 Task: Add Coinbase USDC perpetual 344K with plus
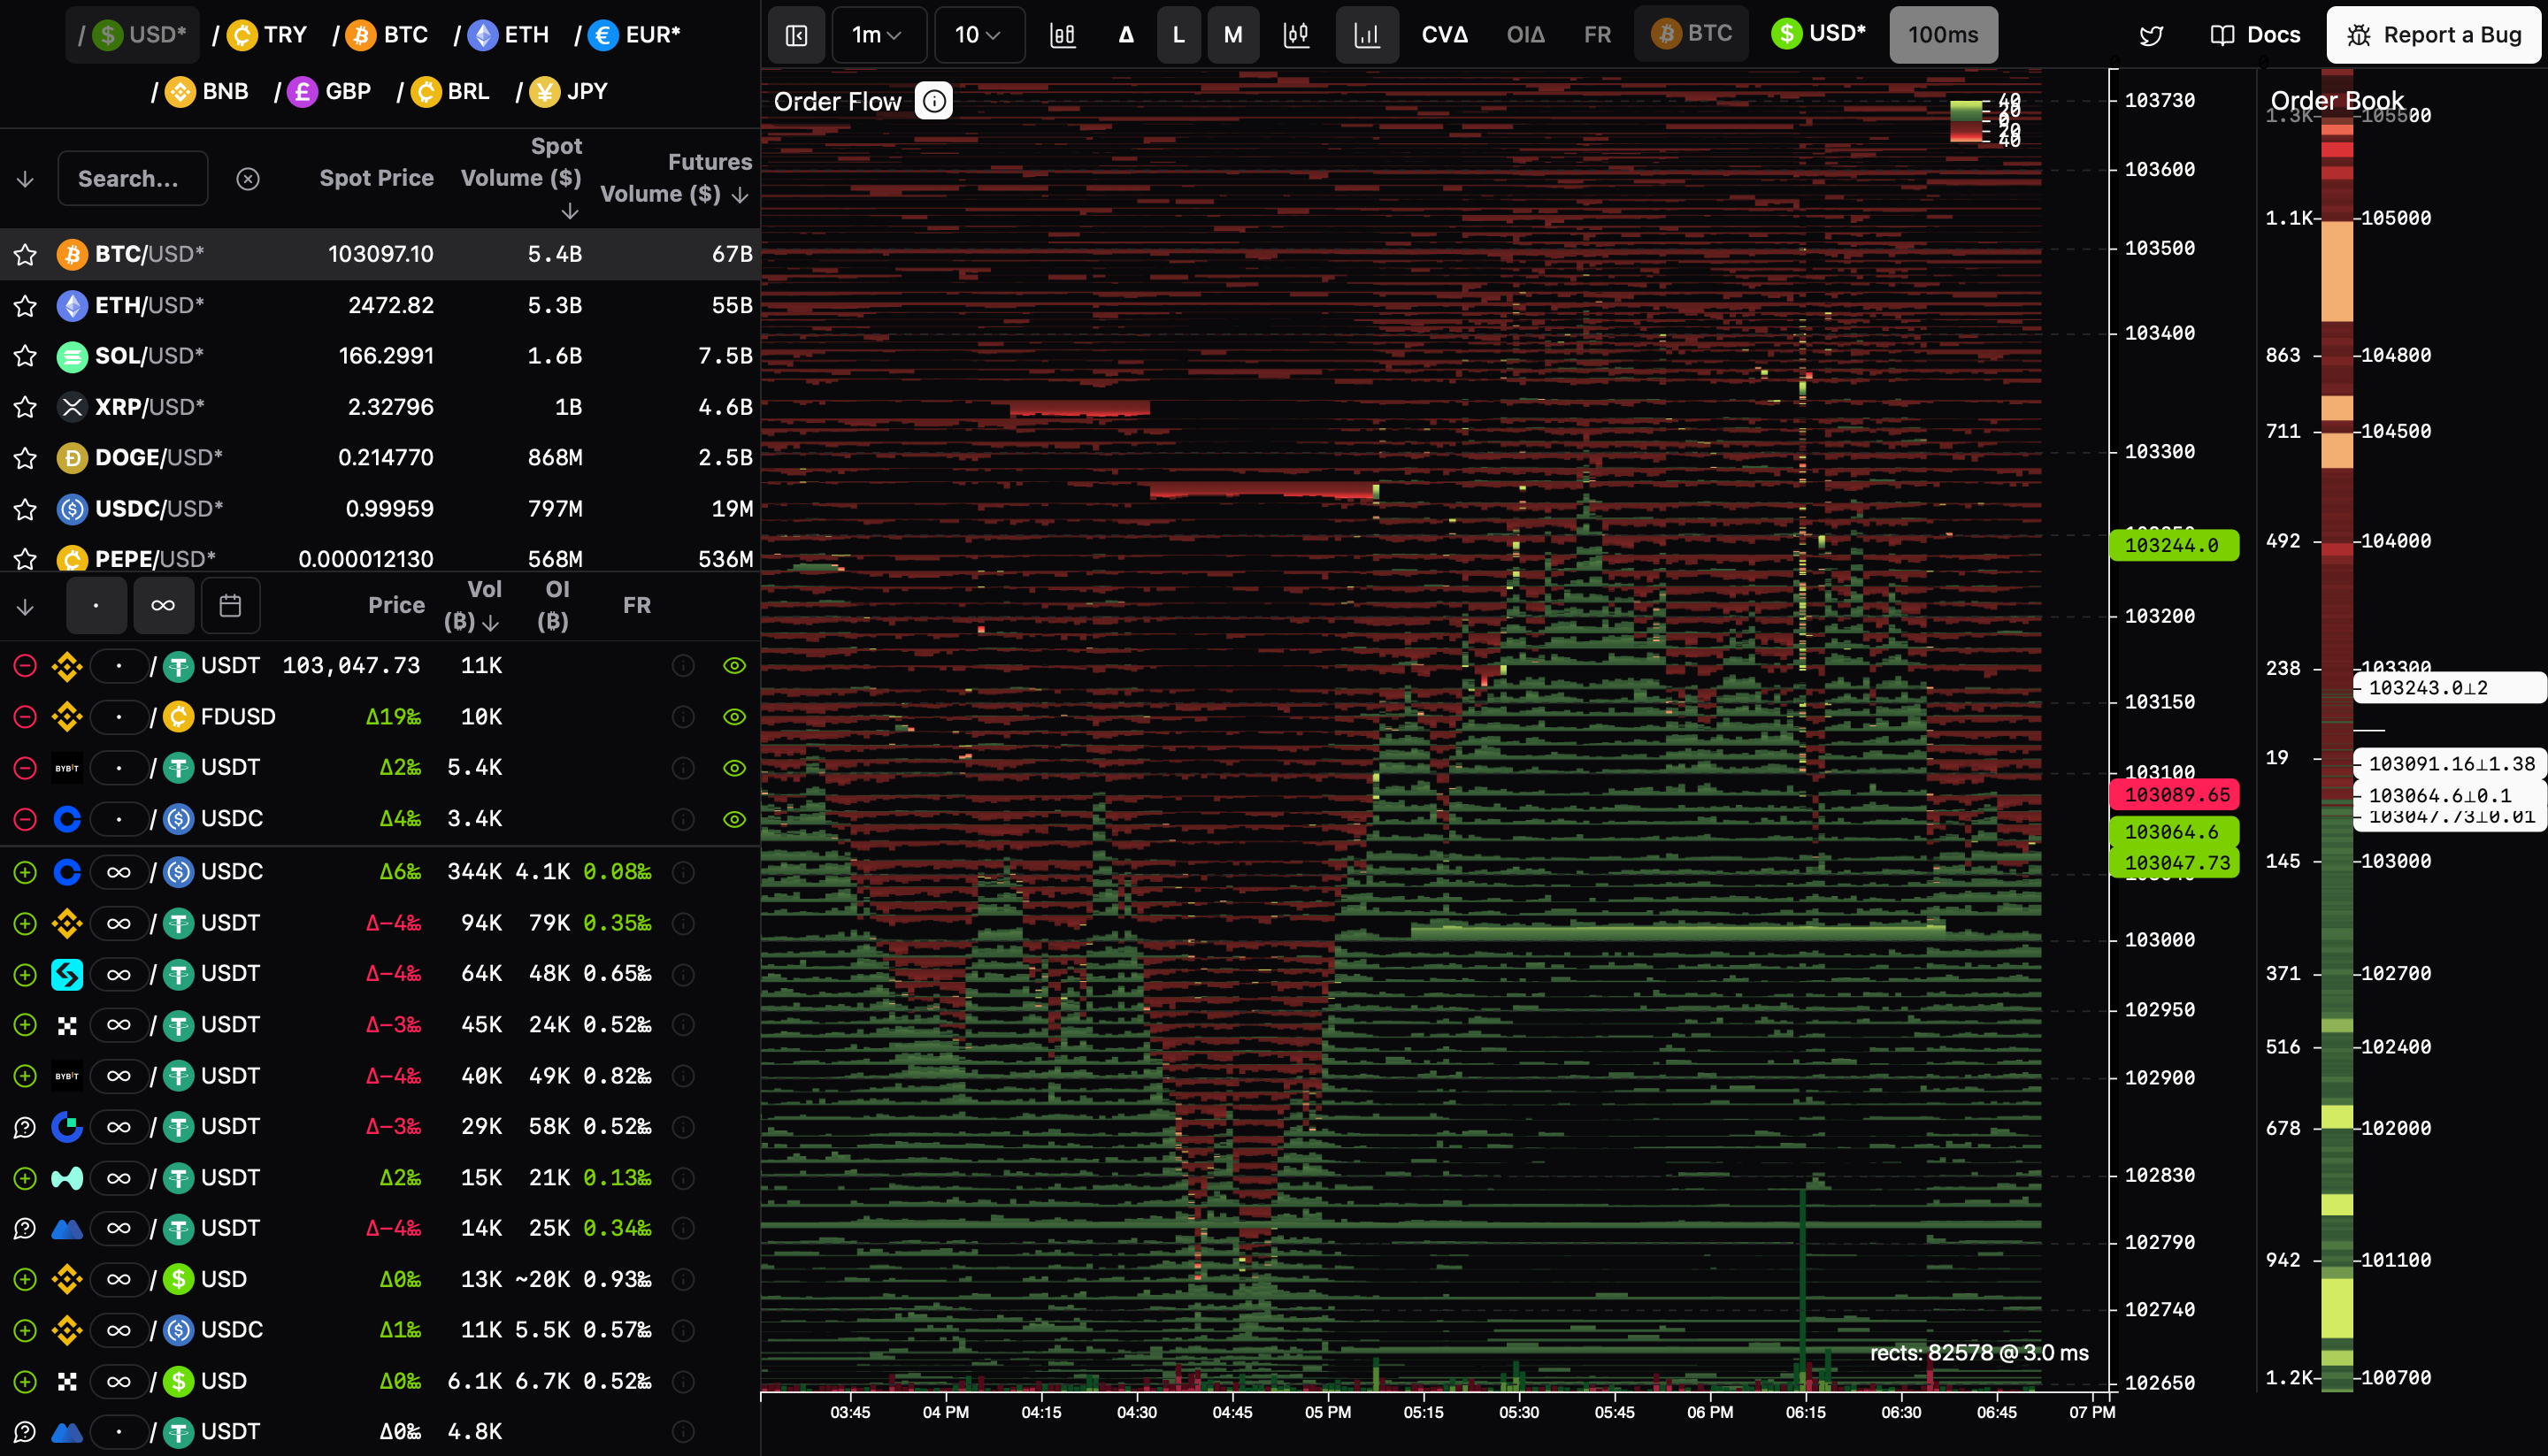pyautogui.click(x=25, y=872)
